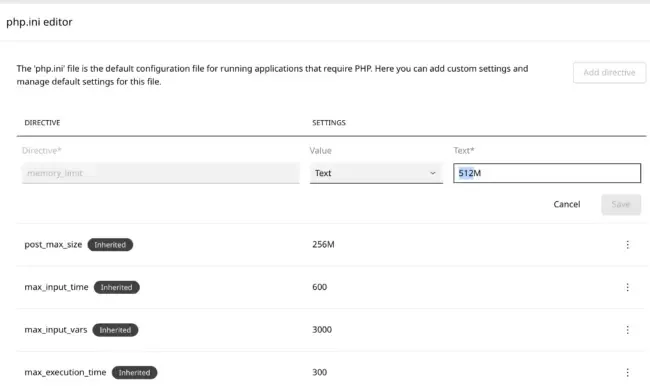Open options menu for max_input_time row

click(x=627, y=287)
